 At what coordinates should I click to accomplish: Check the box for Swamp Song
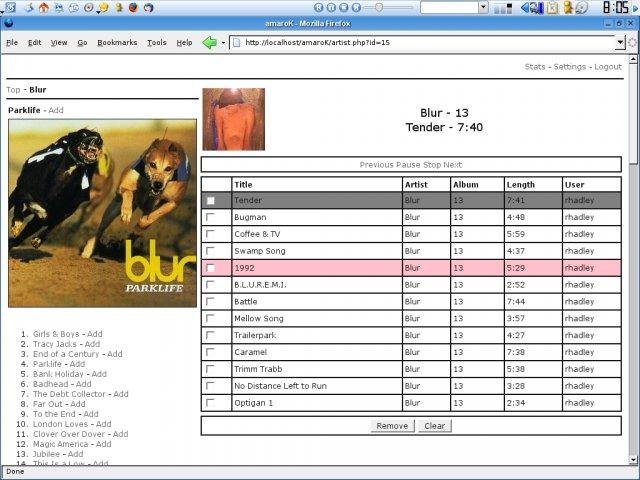[x=210, y=251]
